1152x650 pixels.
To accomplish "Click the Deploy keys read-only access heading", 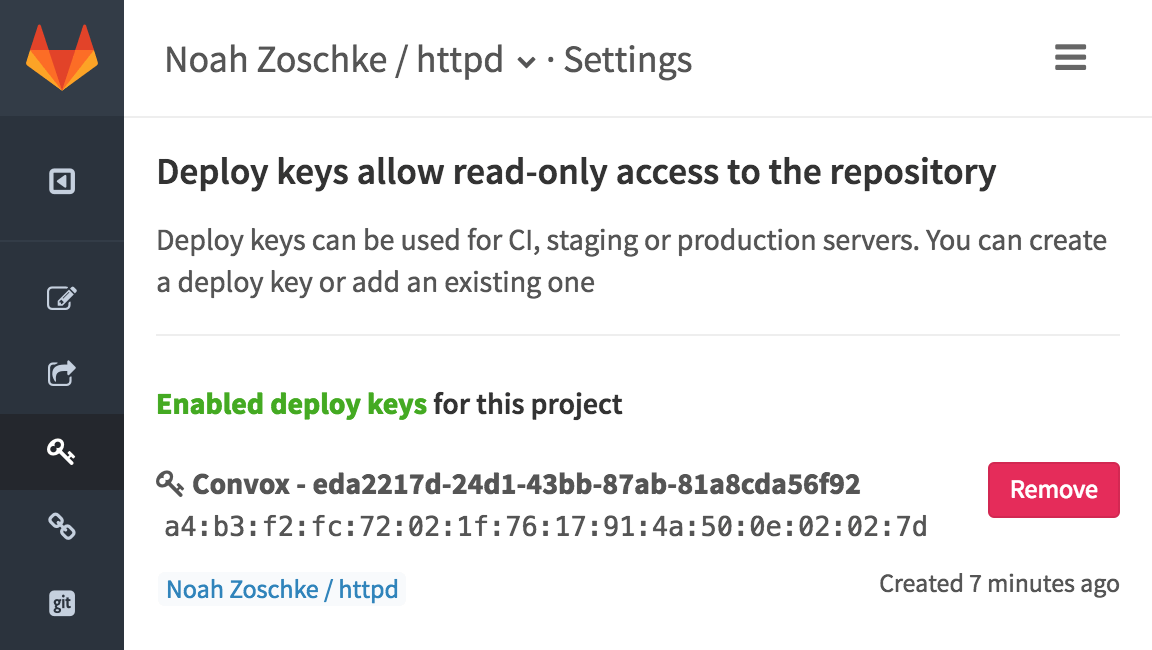I will 576,171.
